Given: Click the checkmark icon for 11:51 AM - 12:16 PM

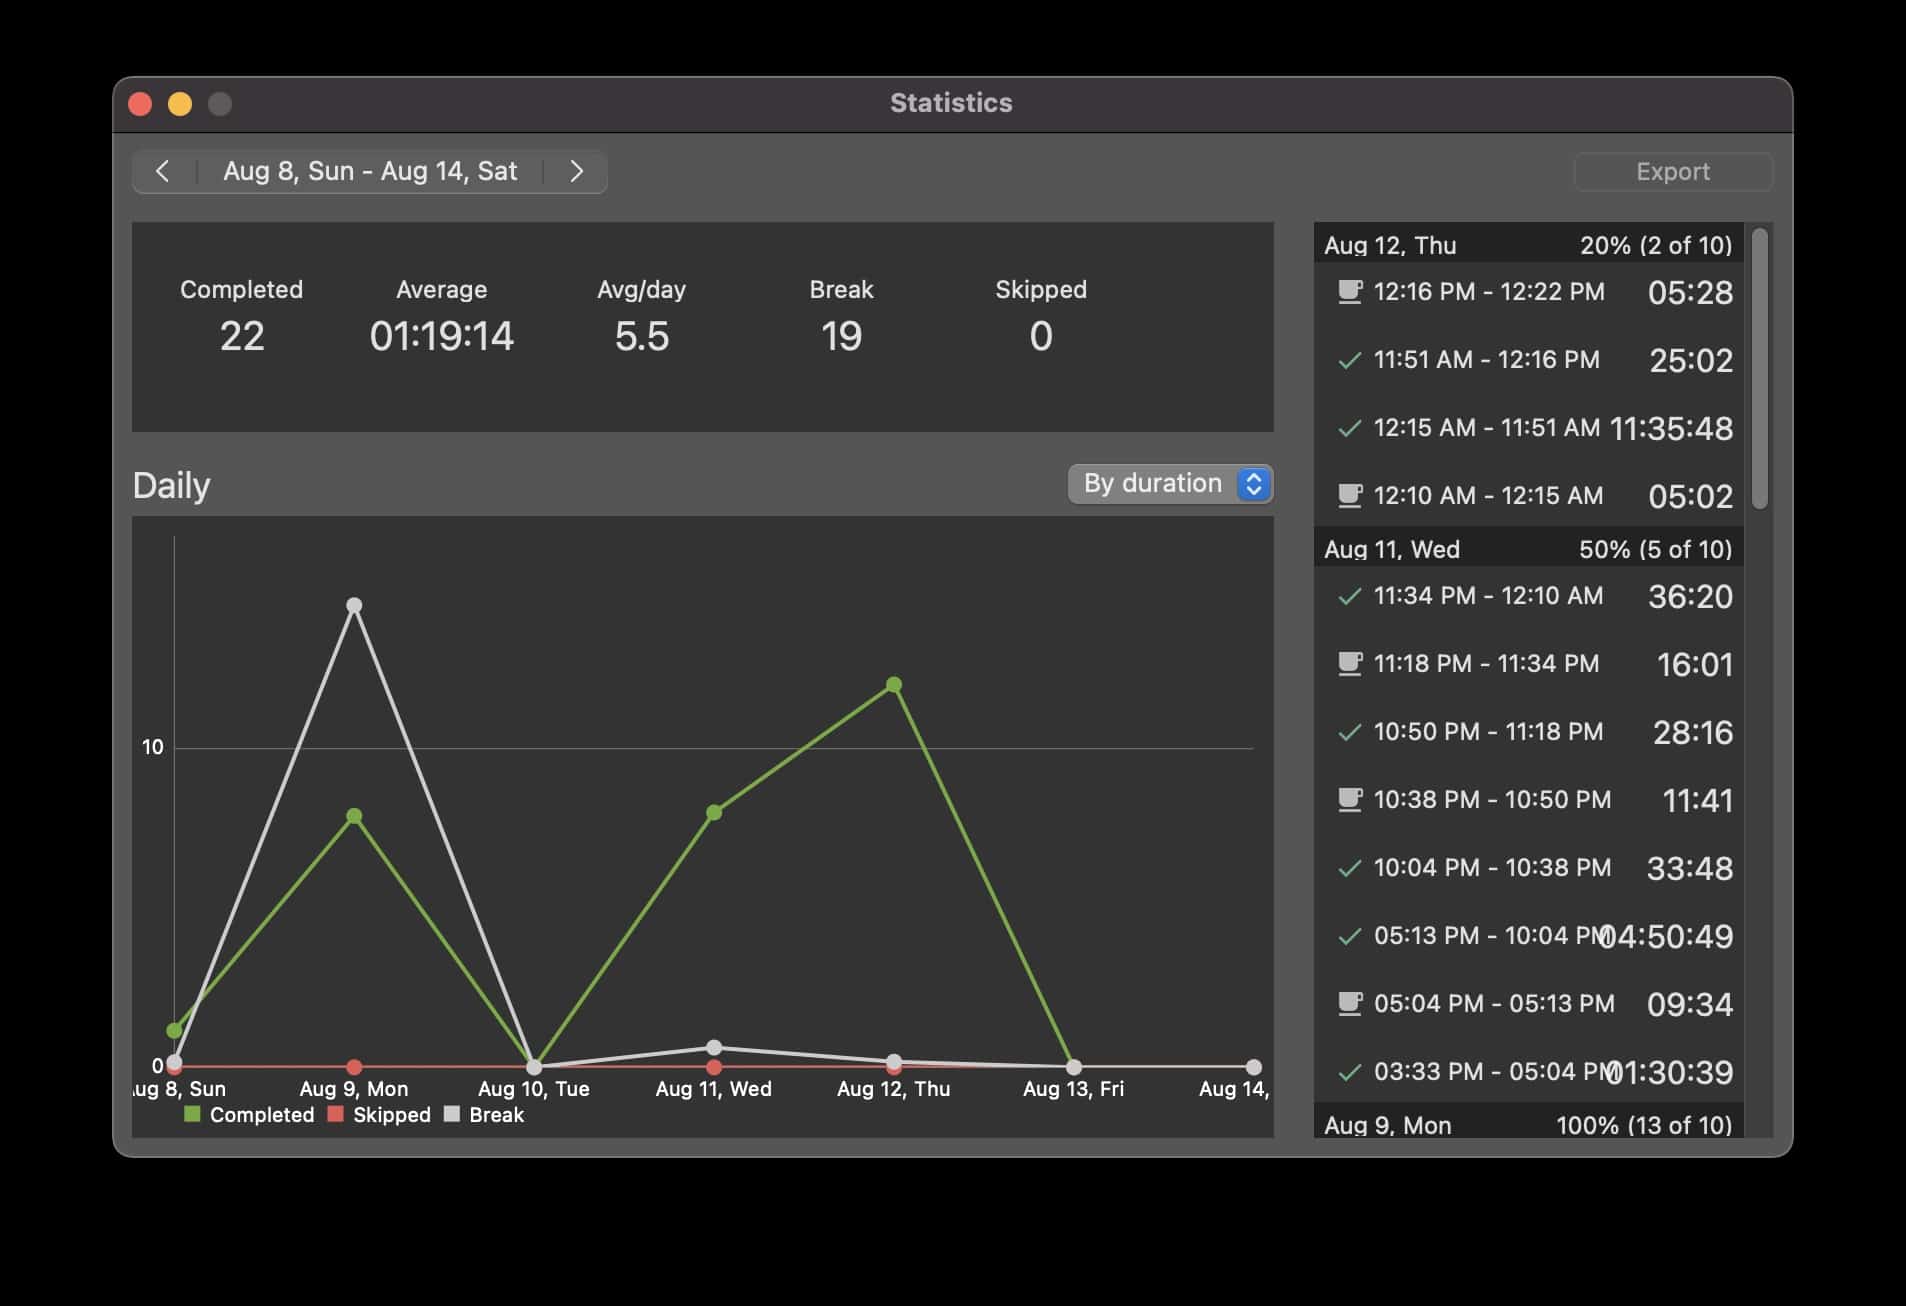Looking at the screenshot, I should pyautogui.click(x=1350, y=360).
